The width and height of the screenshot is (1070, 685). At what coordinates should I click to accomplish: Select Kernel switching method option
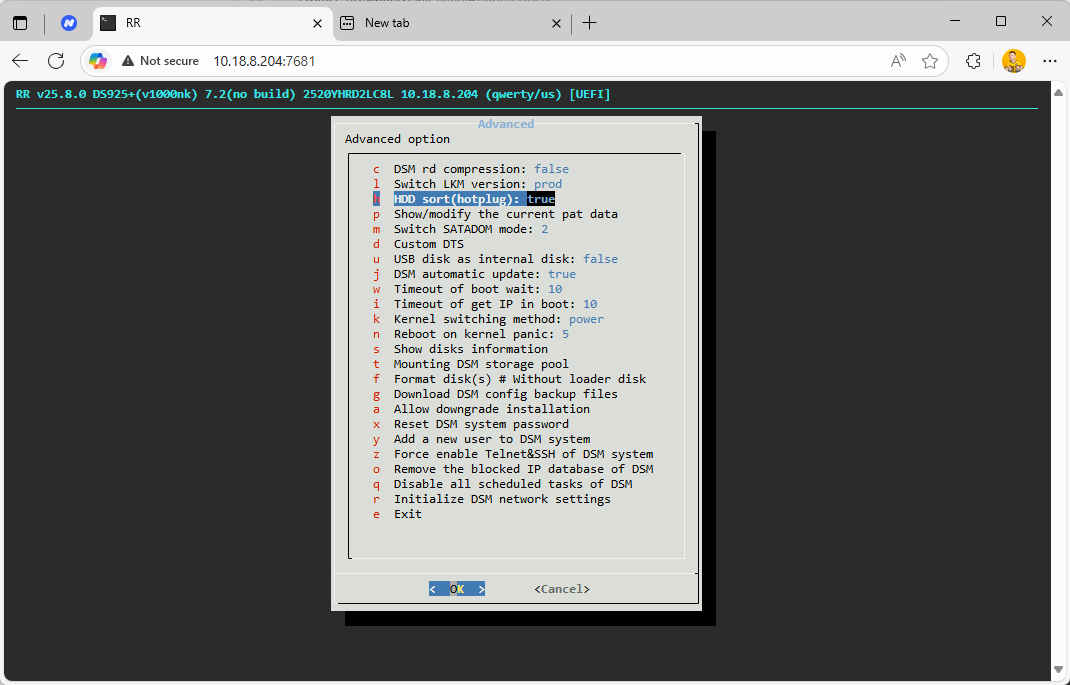click(x=489, y=319)
